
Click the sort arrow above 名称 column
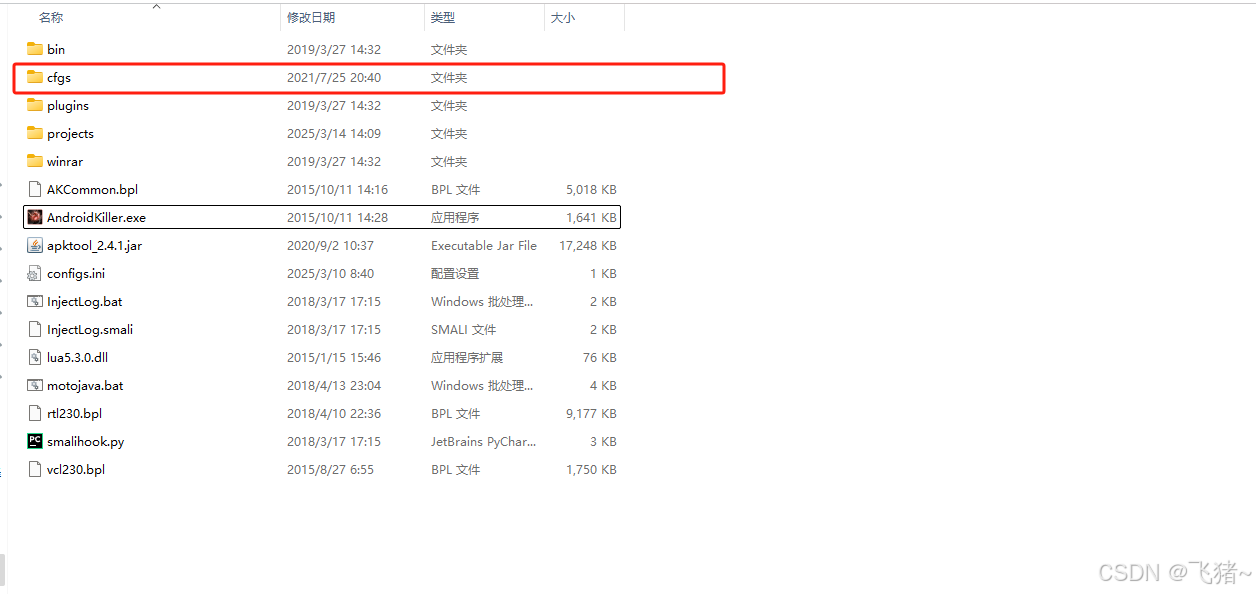(x=157, y=7)
